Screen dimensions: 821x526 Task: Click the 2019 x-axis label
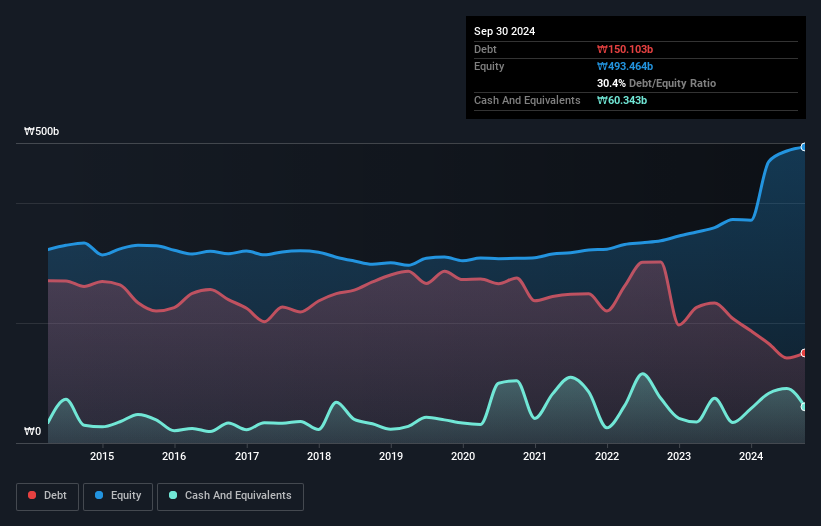tap(391, 456)
